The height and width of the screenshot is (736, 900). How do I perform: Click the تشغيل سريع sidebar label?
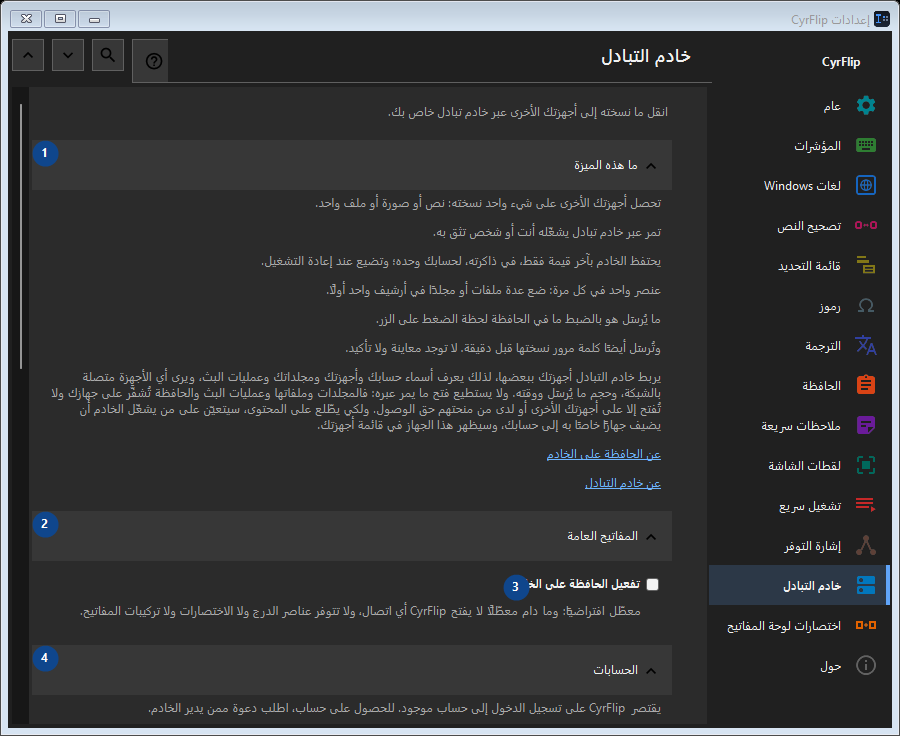coord(810,505)
